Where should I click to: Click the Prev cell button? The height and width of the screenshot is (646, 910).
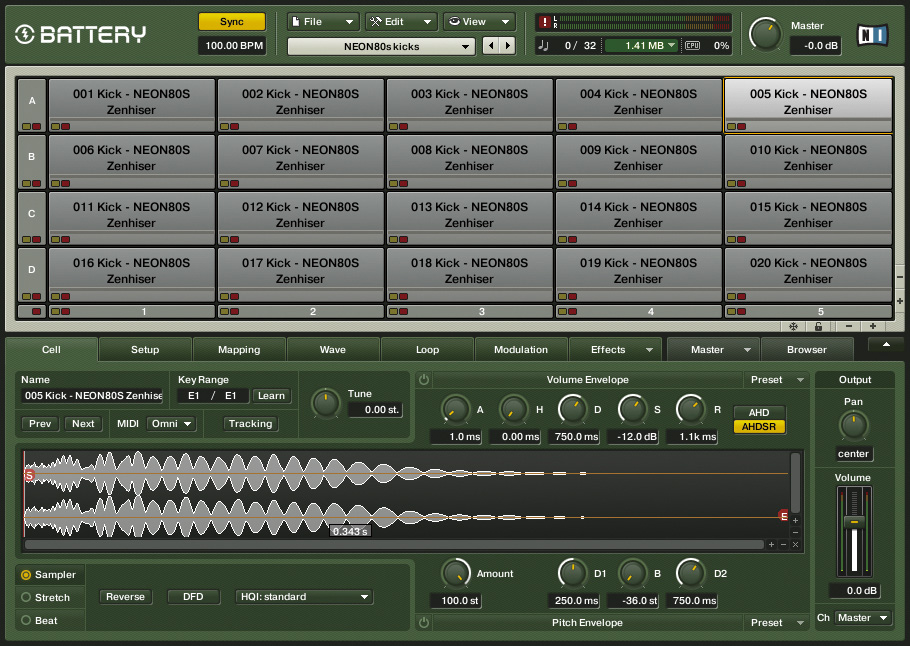(40, 424)
